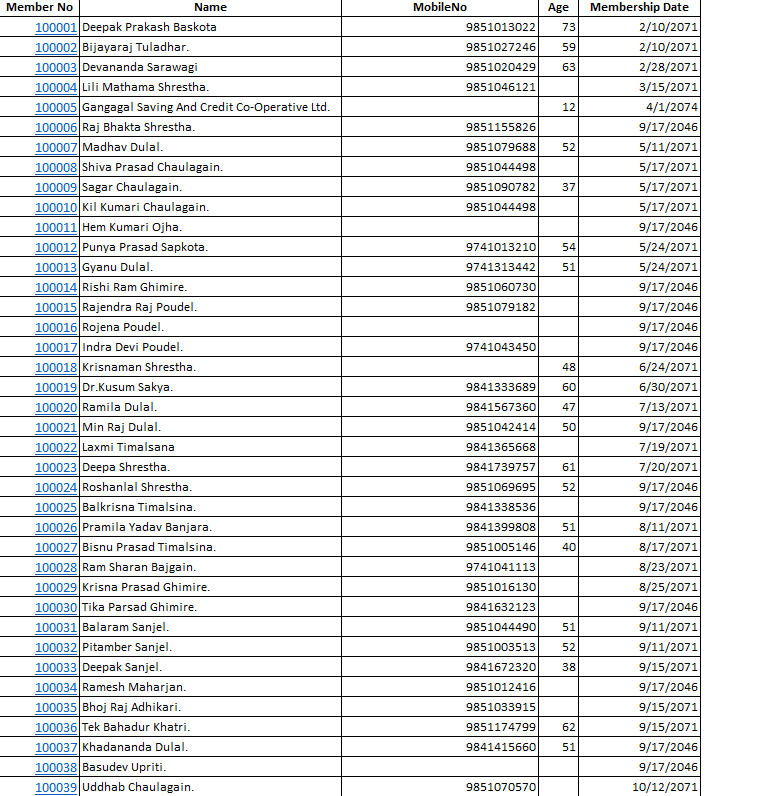The height and width of the screenshot is (796, 768).
Task: Click the Gangagal Saving And Credit Co-Operative cell
Action: point(205,107)
